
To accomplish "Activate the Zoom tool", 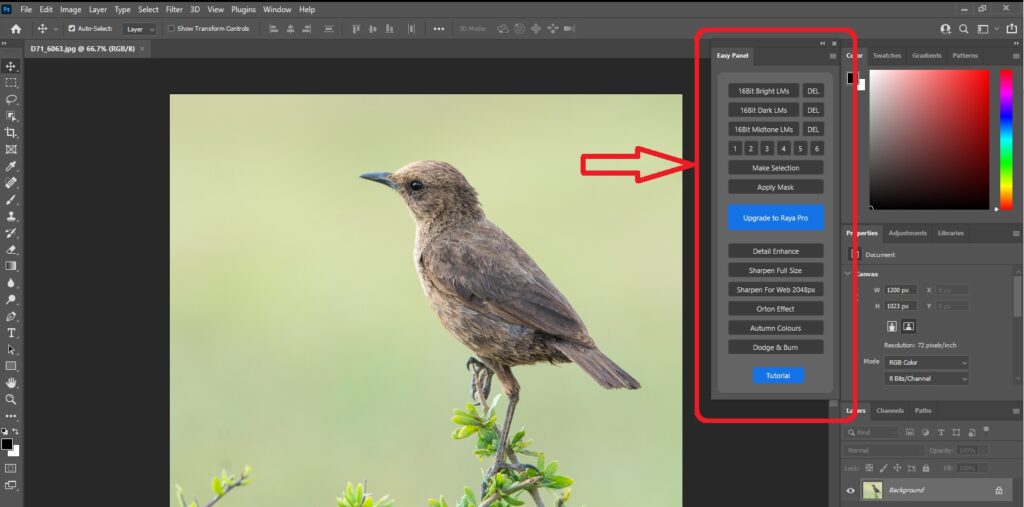I will click(x=11, y=399).
